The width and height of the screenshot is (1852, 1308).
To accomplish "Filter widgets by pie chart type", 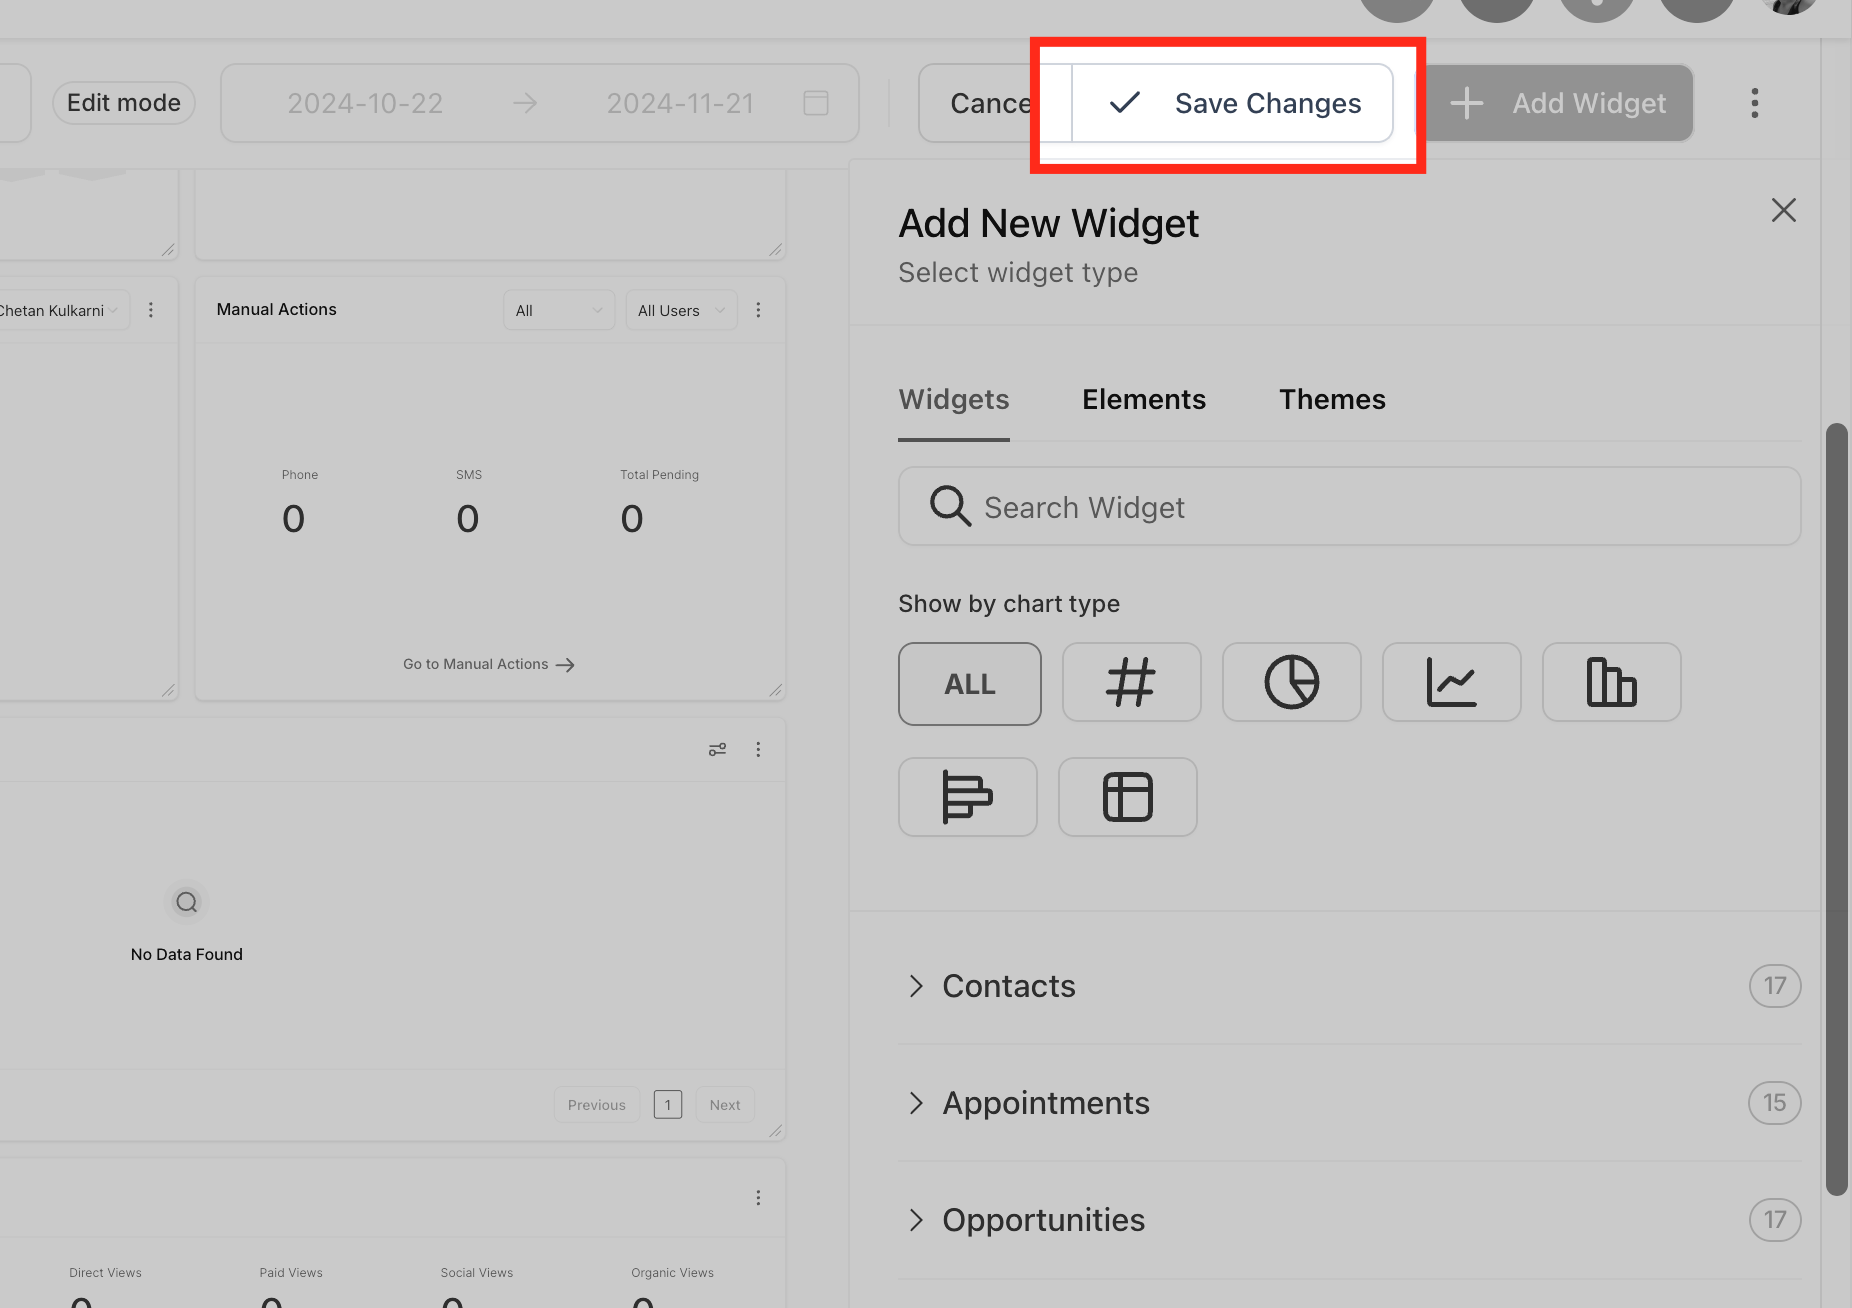I will (1291, 682).
